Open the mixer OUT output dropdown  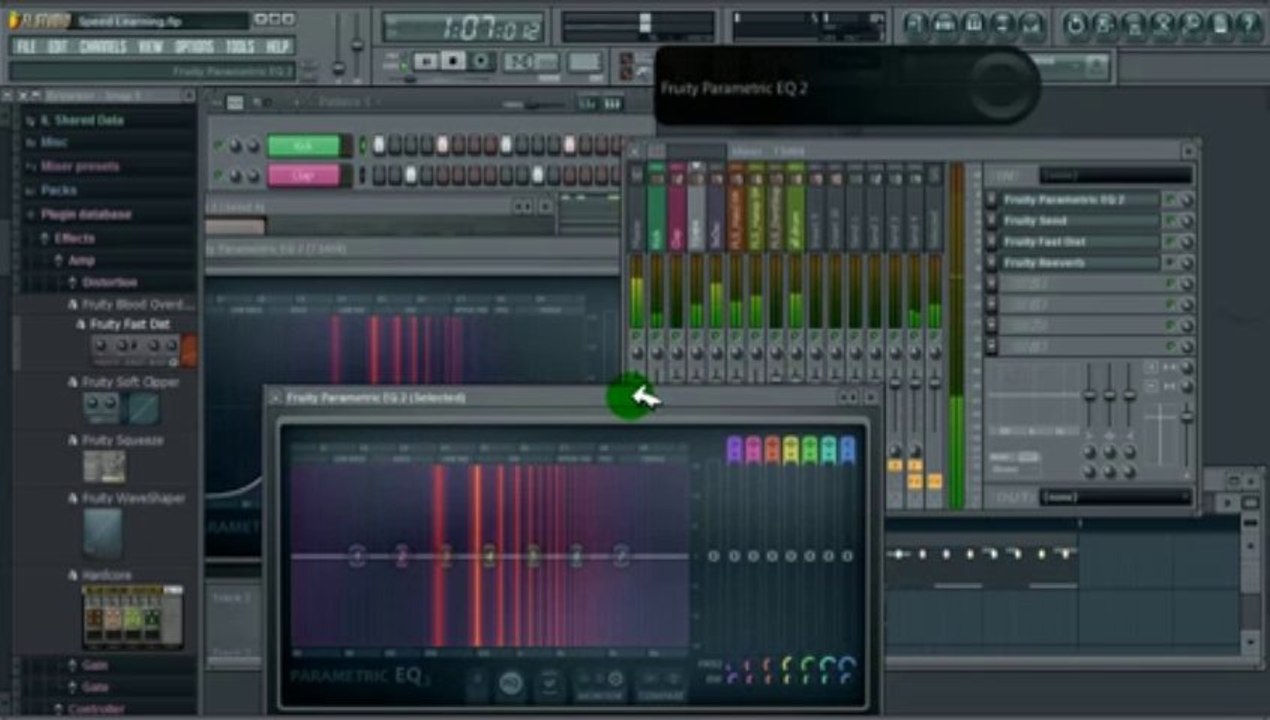(x=1115, y=496)
